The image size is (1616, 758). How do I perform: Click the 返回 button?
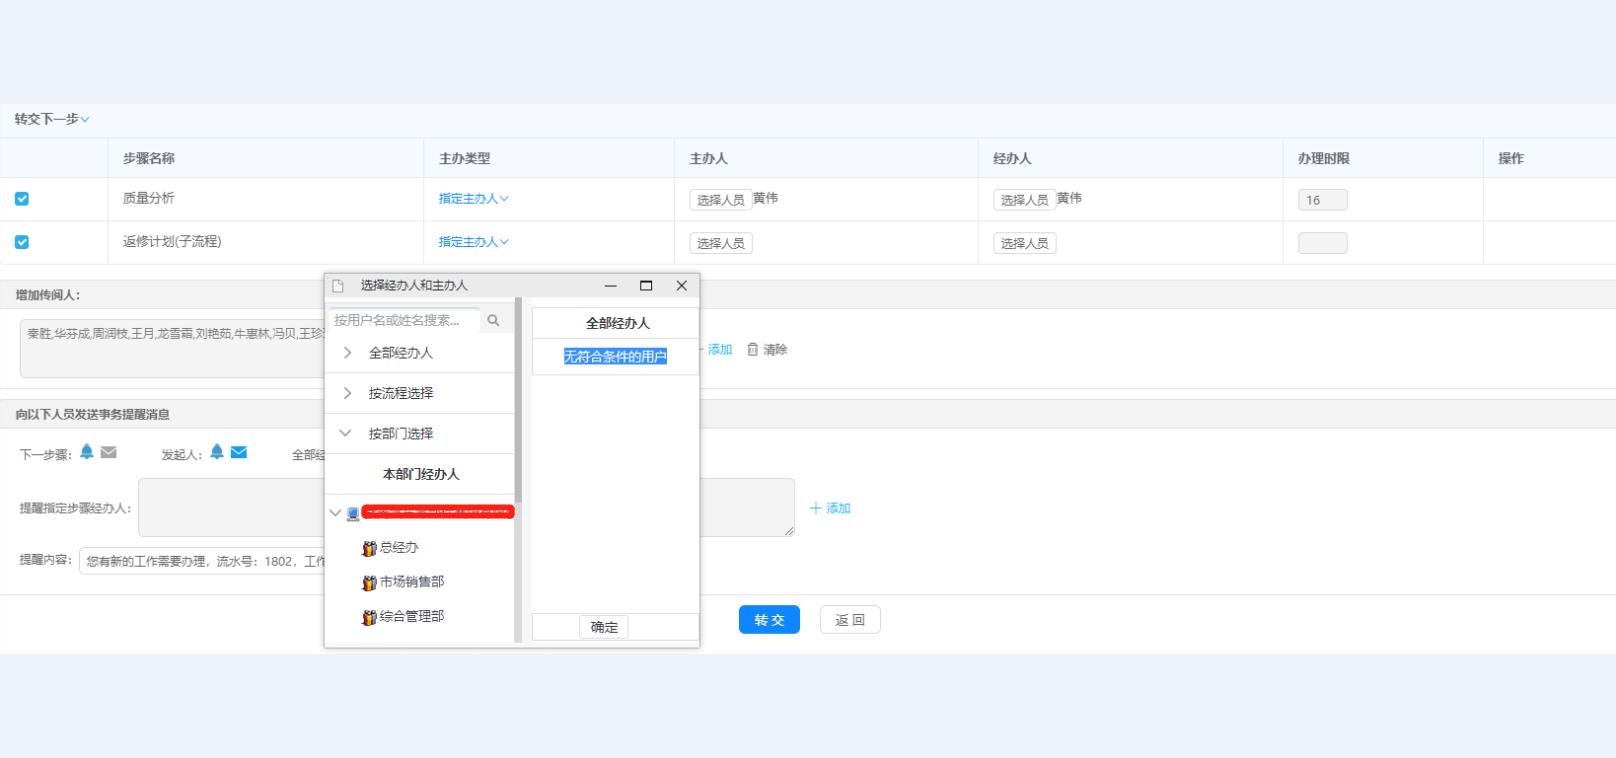pos(850,620)
